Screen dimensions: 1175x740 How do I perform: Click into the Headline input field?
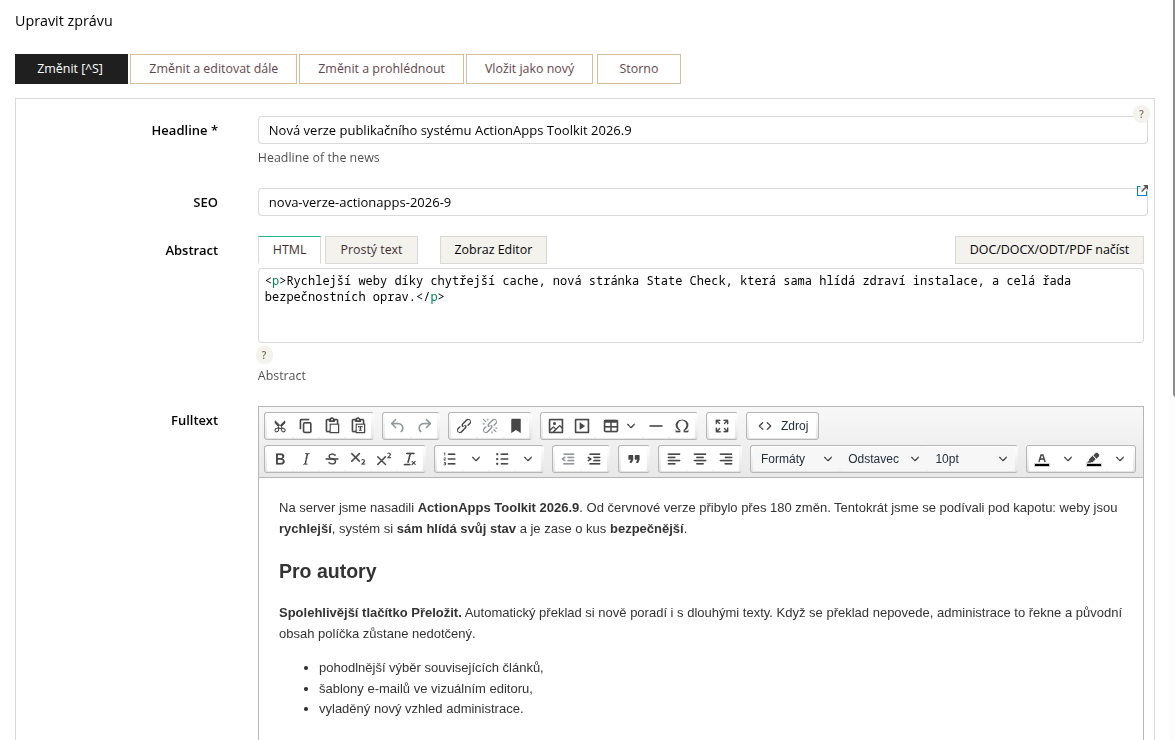pyautogui.click(x=702, y=130)
